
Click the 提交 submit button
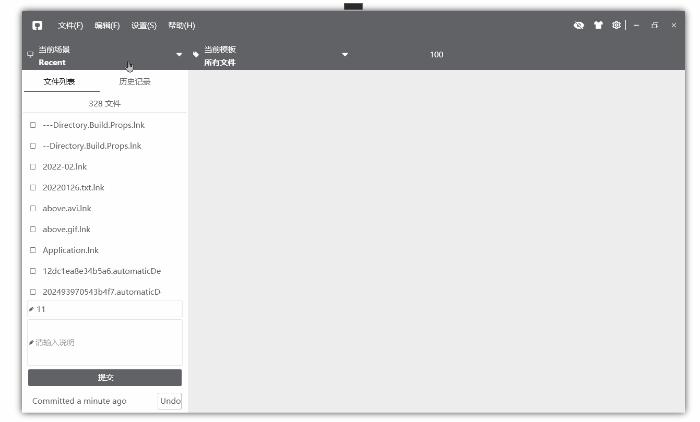click(x=105, y=377)
